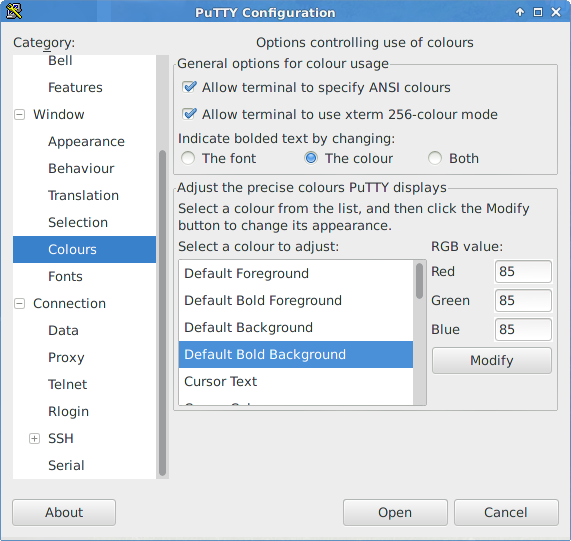Expand the SSH tree node

34,439
